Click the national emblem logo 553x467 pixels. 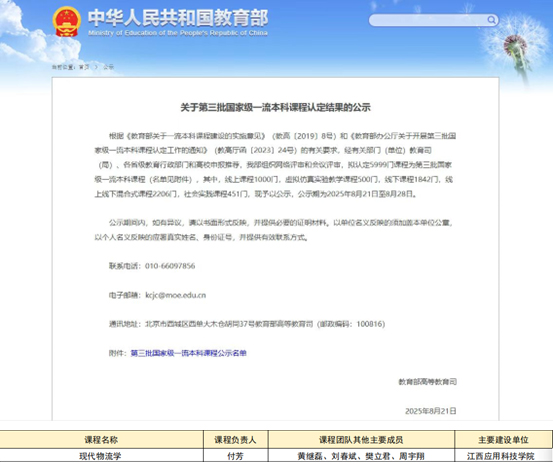(x=67, y=22)
